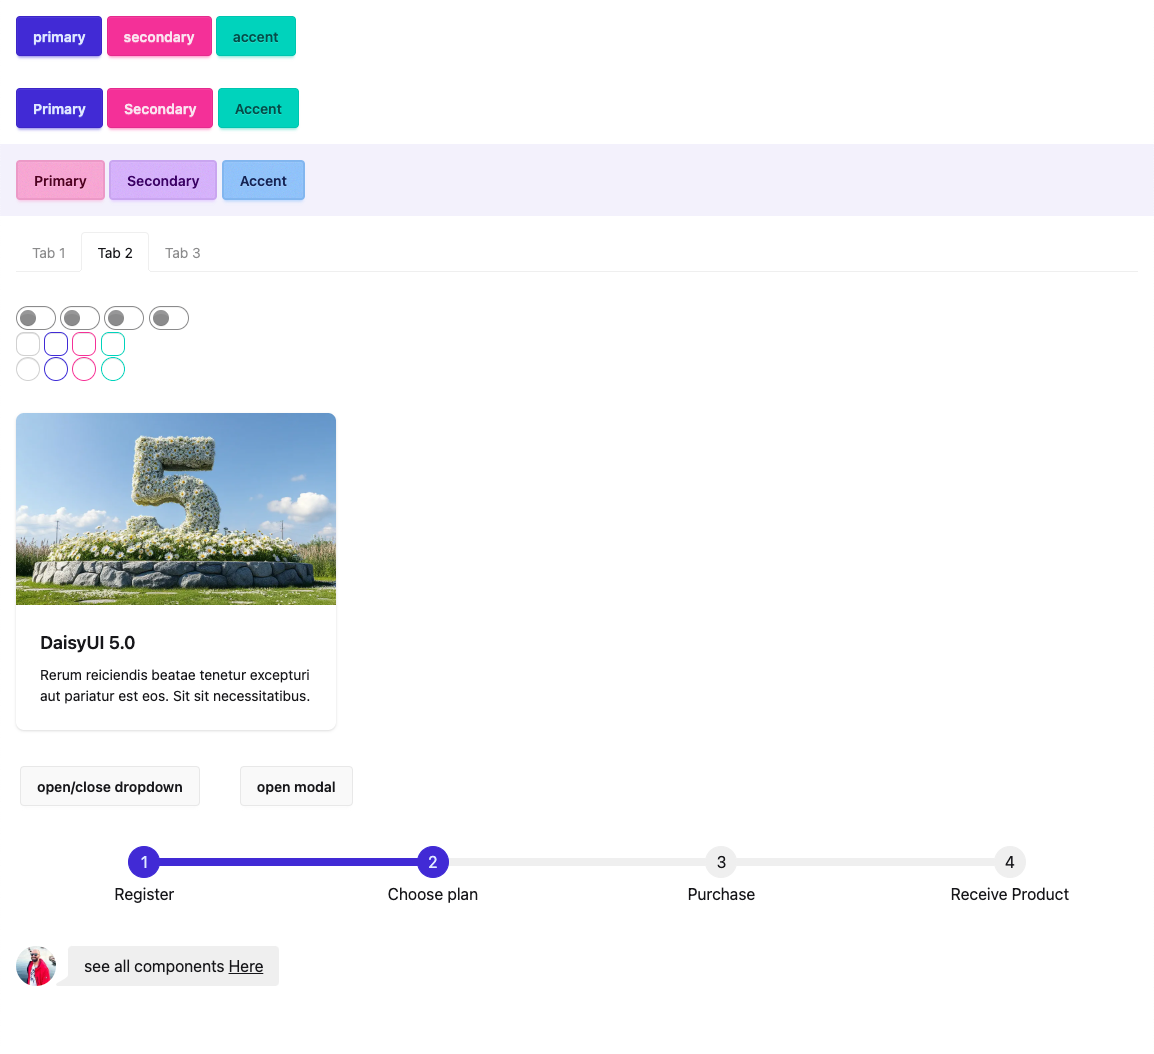
Task: Click the soft blue "Accent" button
Action: click(x=263, y=180)
